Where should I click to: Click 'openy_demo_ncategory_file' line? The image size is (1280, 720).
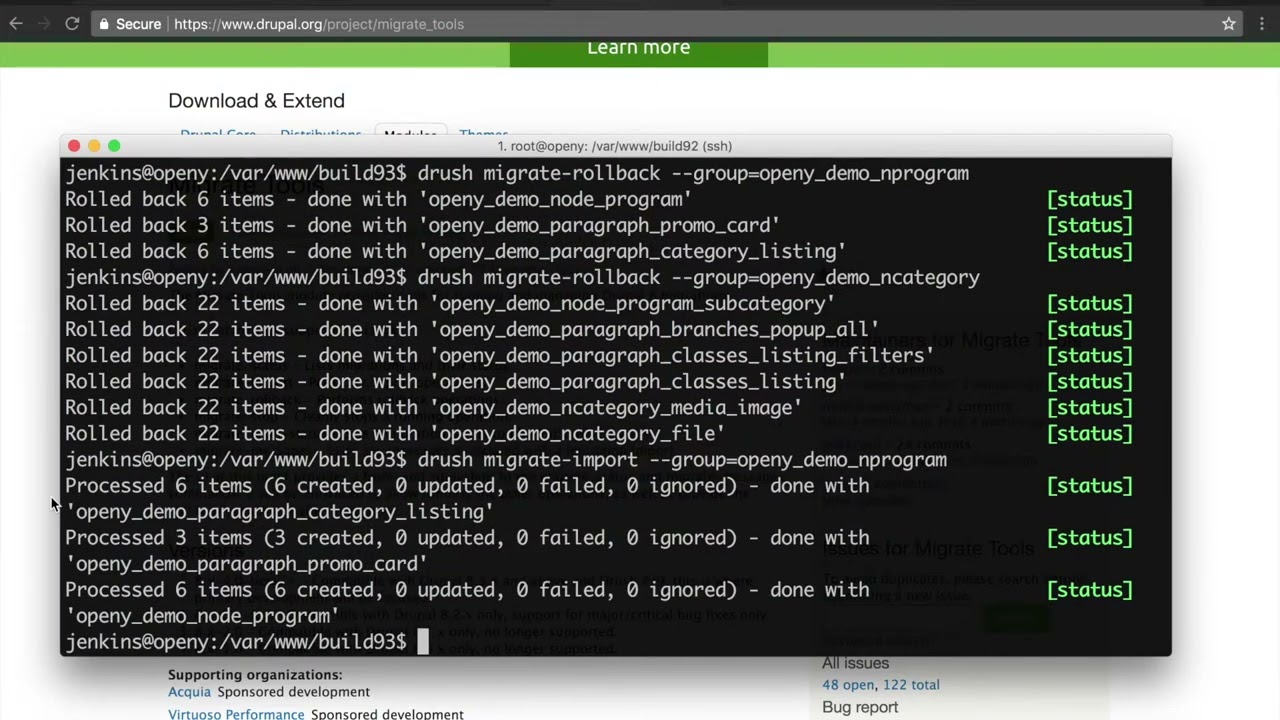tap(395, 433)
